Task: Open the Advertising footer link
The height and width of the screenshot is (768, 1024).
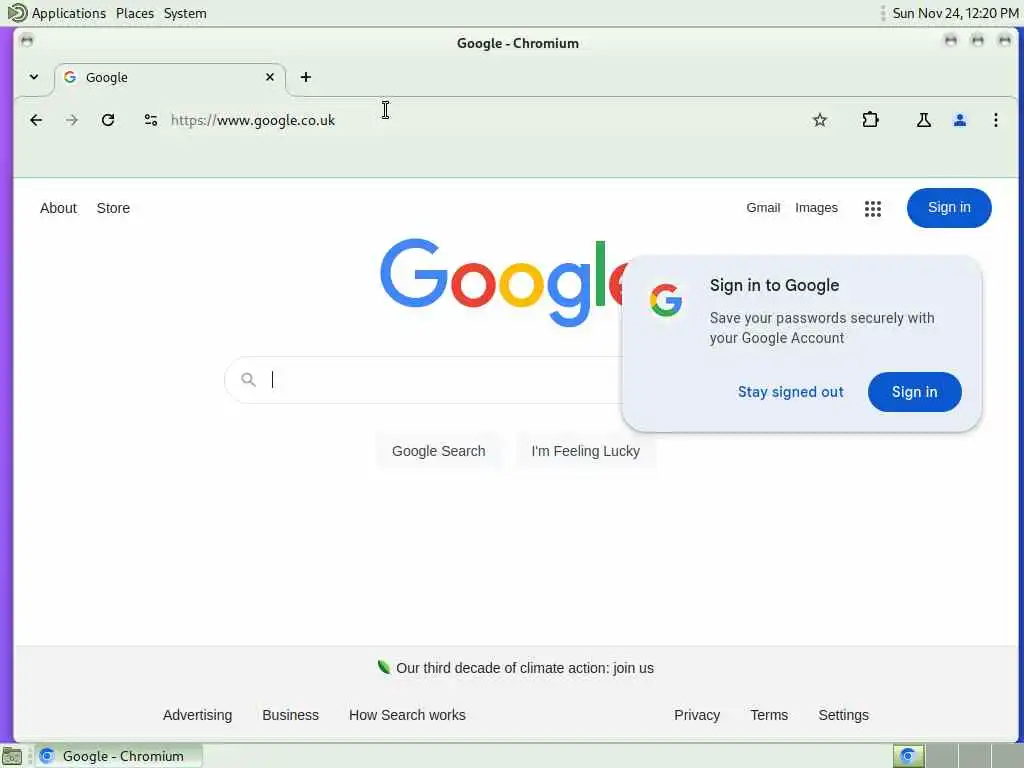Action: pyautogui.click(x=197, y=715)
